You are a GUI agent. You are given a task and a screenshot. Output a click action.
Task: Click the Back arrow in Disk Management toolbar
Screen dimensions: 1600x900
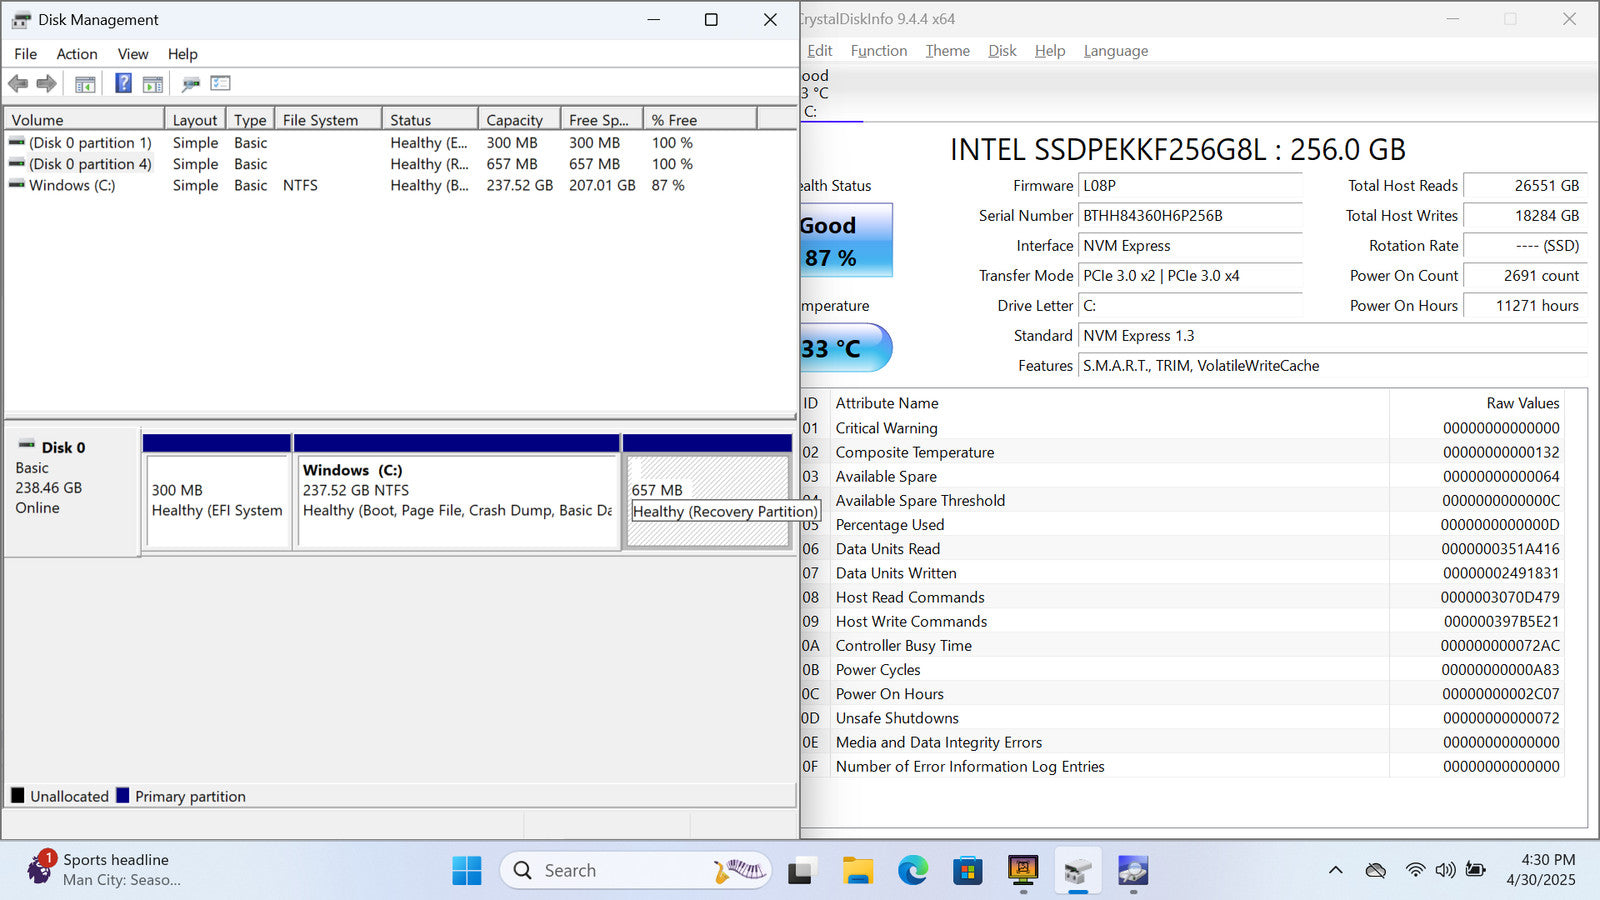[x=18, y=84]
